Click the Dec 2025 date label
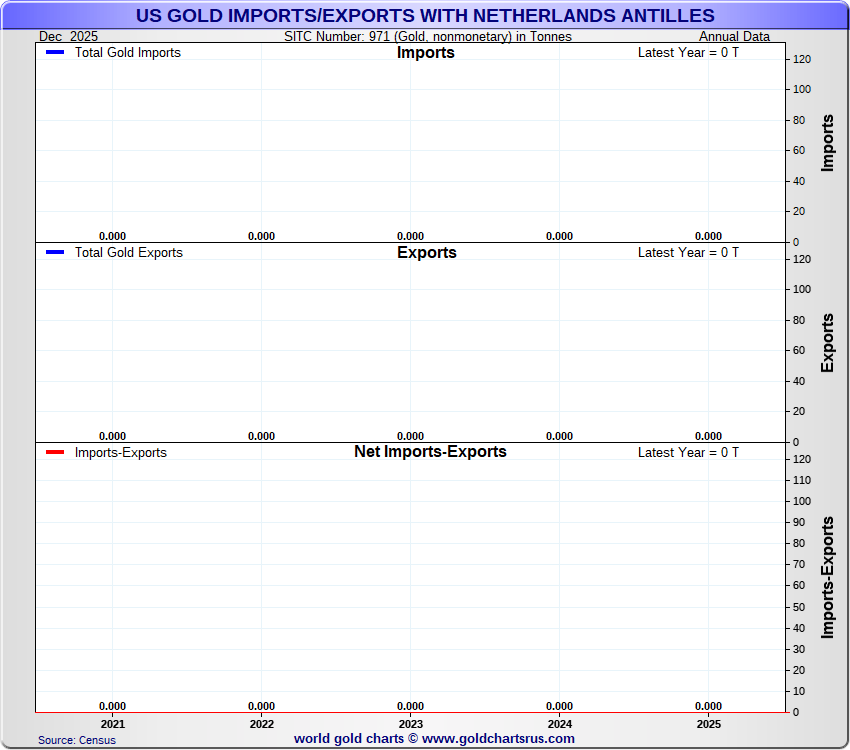Viewport: 850px width, 750px height. (x=68, y=37)
